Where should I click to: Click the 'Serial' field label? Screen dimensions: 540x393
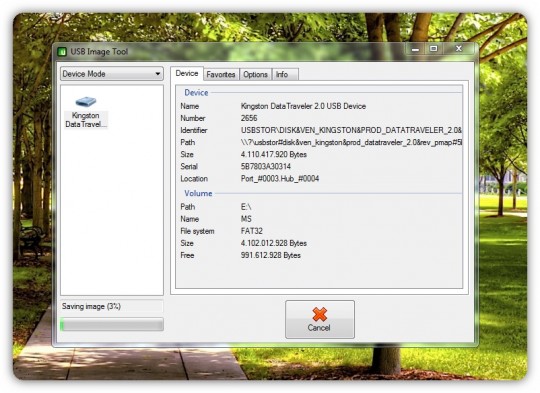189,166
